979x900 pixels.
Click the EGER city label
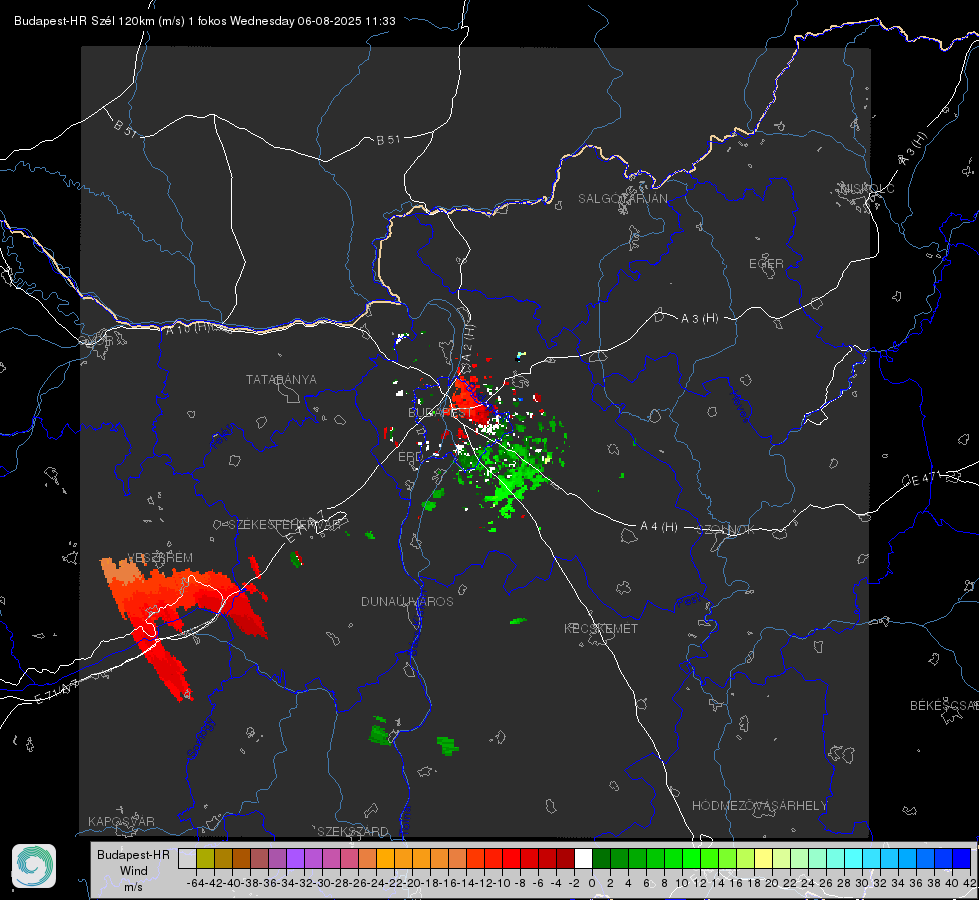766,264
